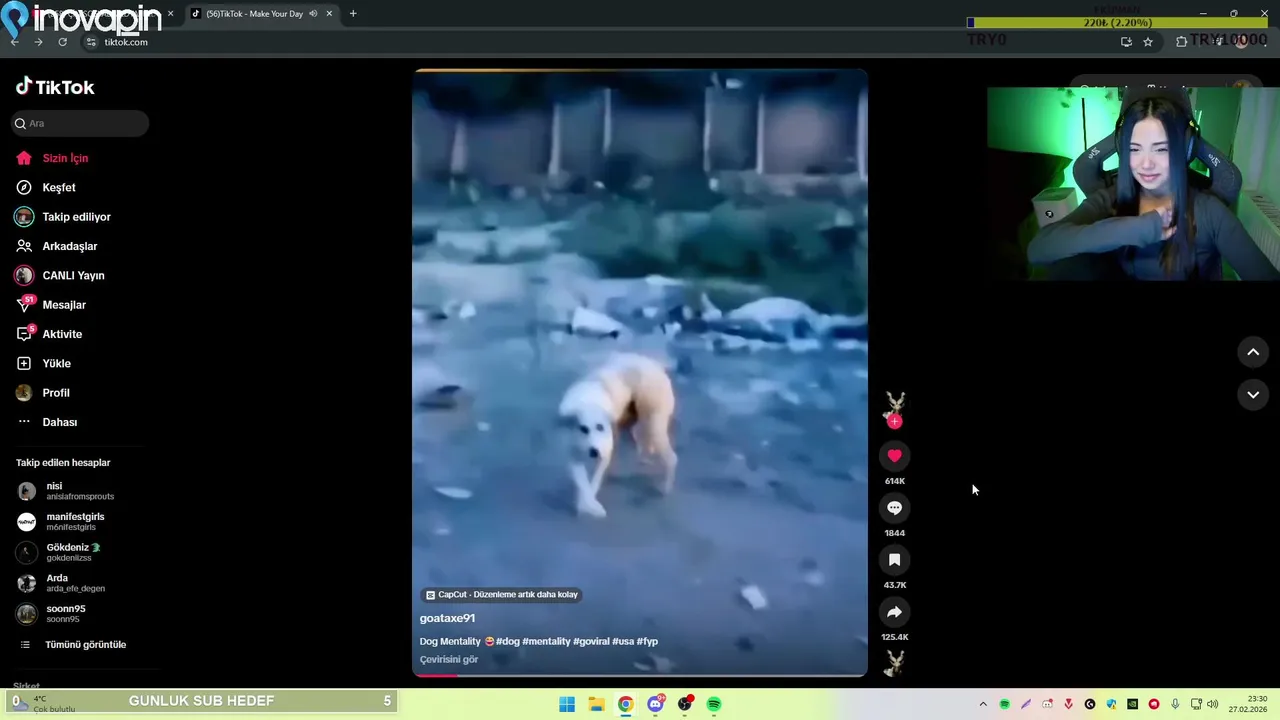Screen dimensions: 1280x720
Task: Open File Explorer from taskbar
Action: coord(596,704)
